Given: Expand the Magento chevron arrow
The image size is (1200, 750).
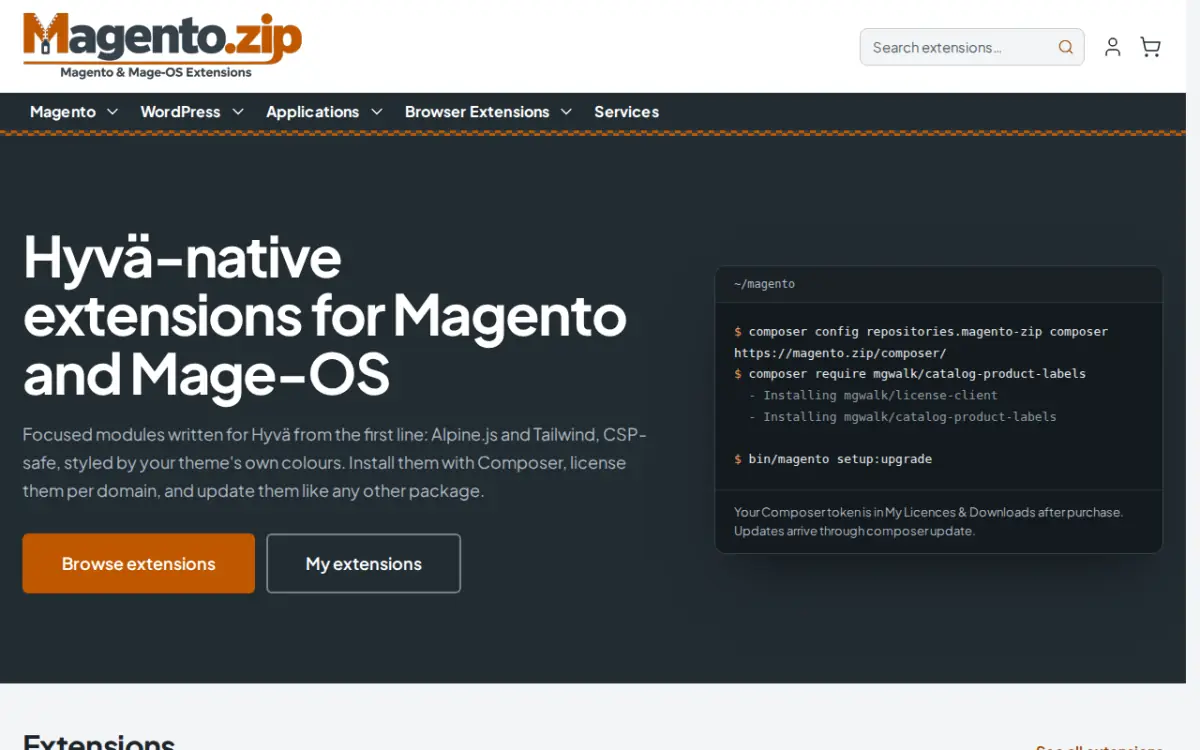Looking at the screenshot, I should 112,112.
